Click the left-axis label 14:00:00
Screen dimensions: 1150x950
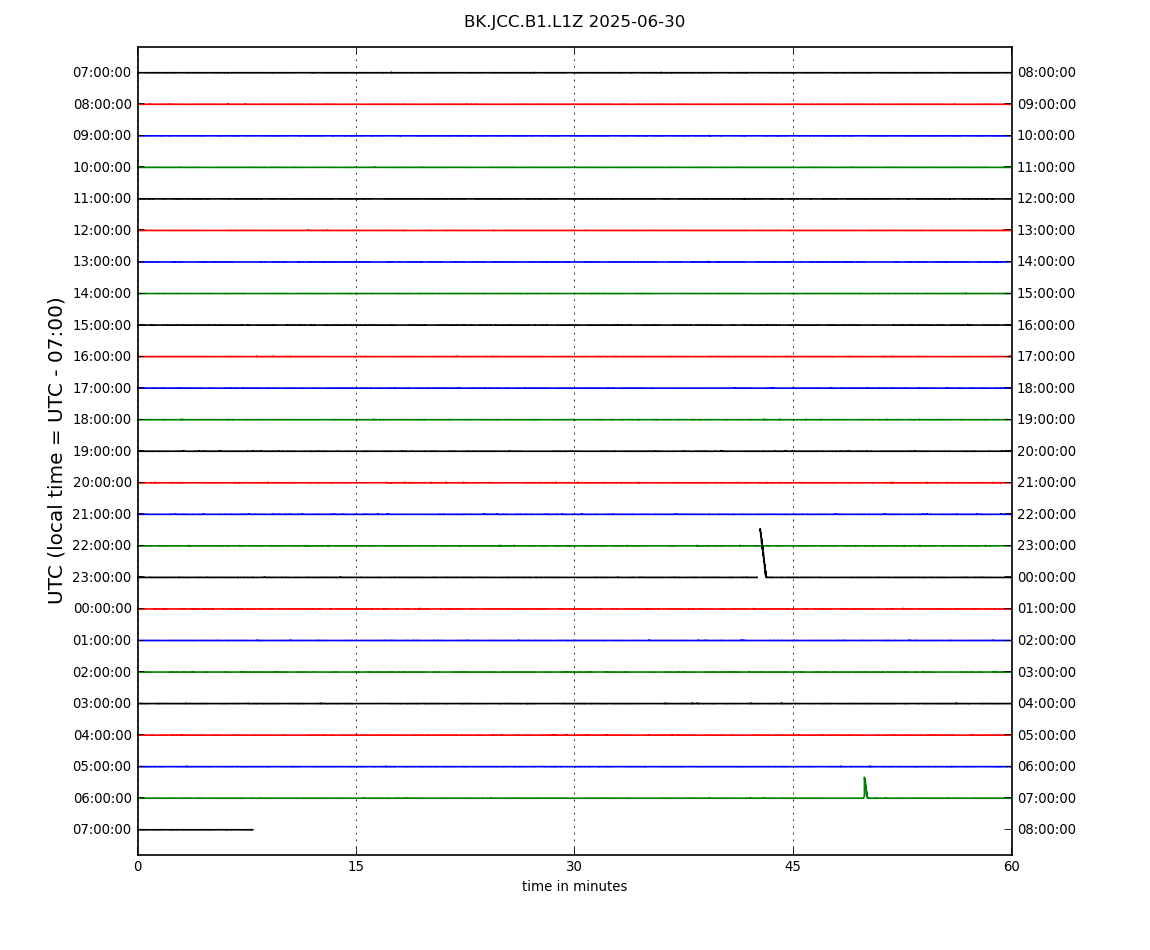pos(103,293)
